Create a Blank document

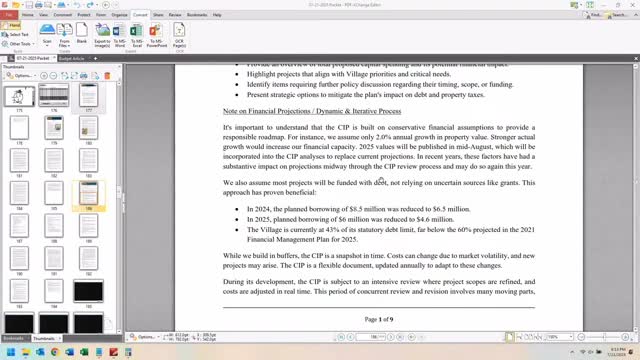(82, 33)
